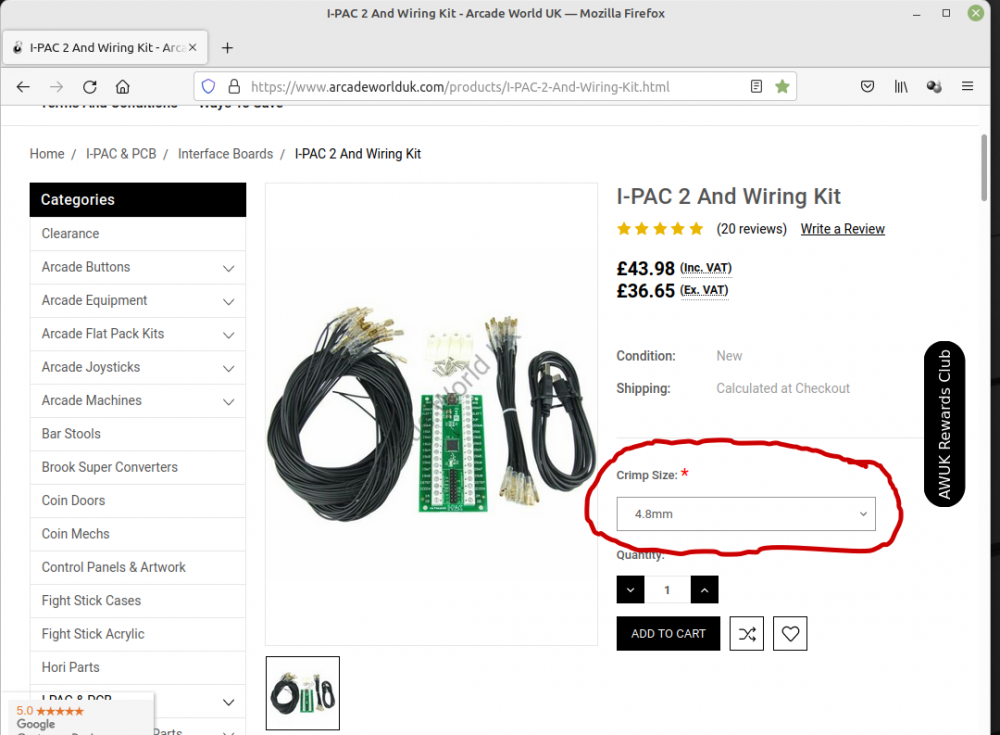
Task: Click the main product image
Action: click(x=431, y=414)
